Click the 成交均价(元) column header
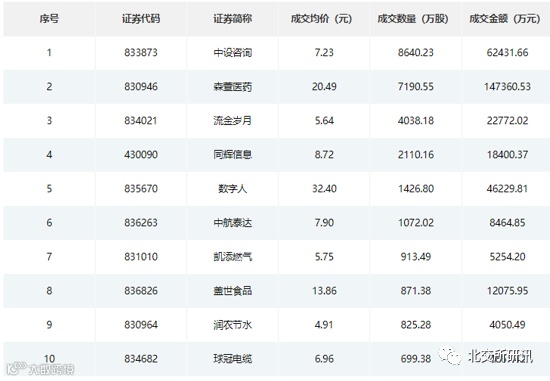The image size is (550, 381). (x=321, y=19)
